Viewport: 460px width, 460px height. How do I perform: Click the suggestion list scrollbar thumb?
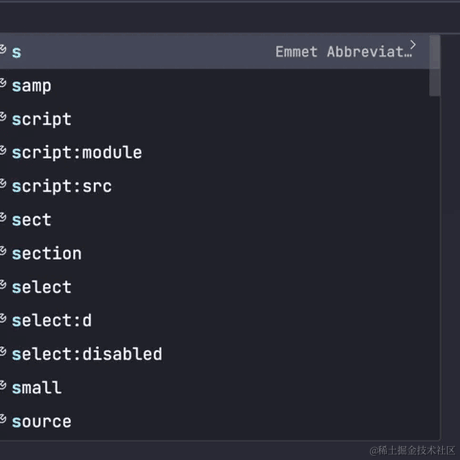435,66
